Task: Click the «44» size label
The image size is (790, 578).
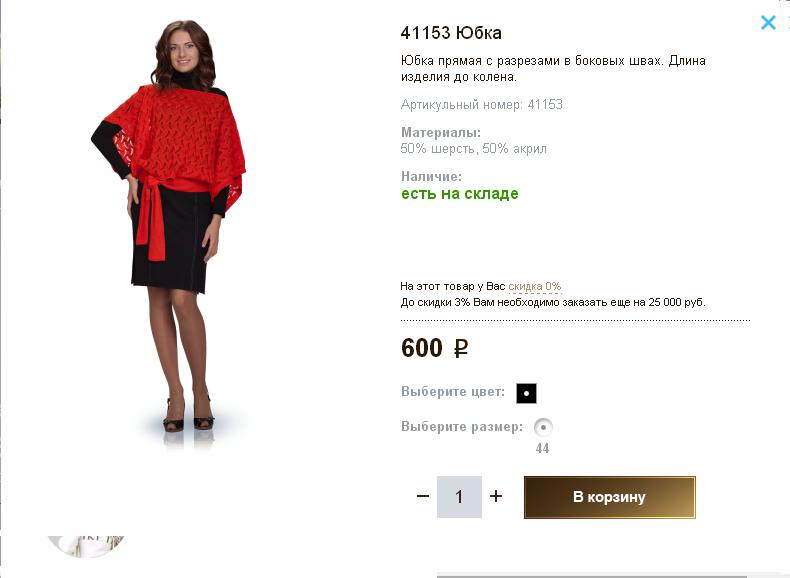Action: coord(542,449)
